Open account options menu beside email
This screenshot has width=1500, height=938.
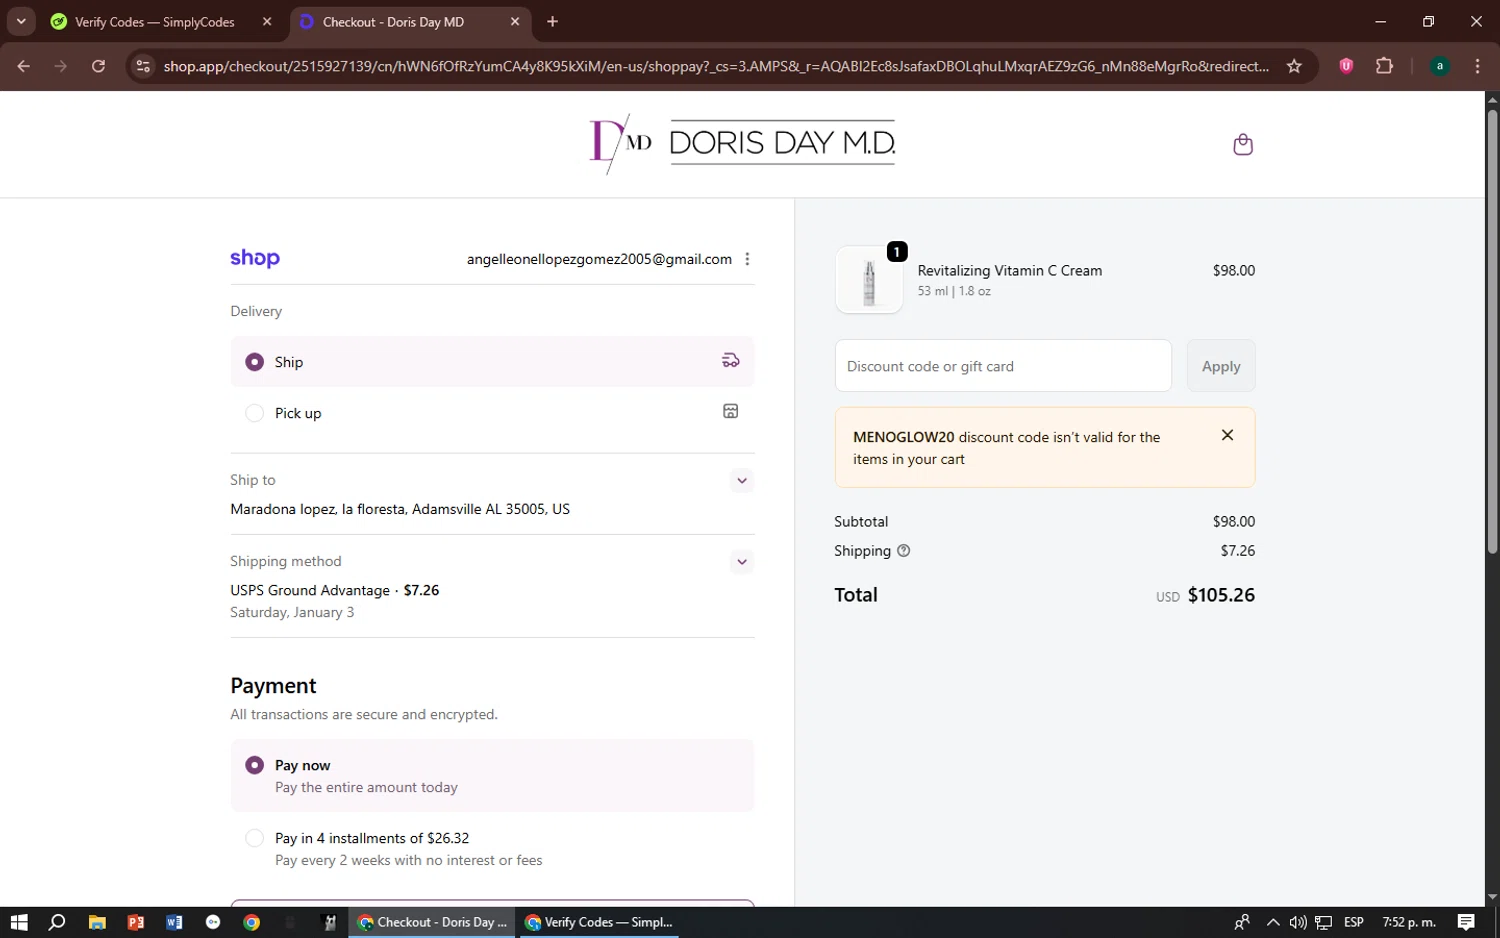tap(747, 259)
